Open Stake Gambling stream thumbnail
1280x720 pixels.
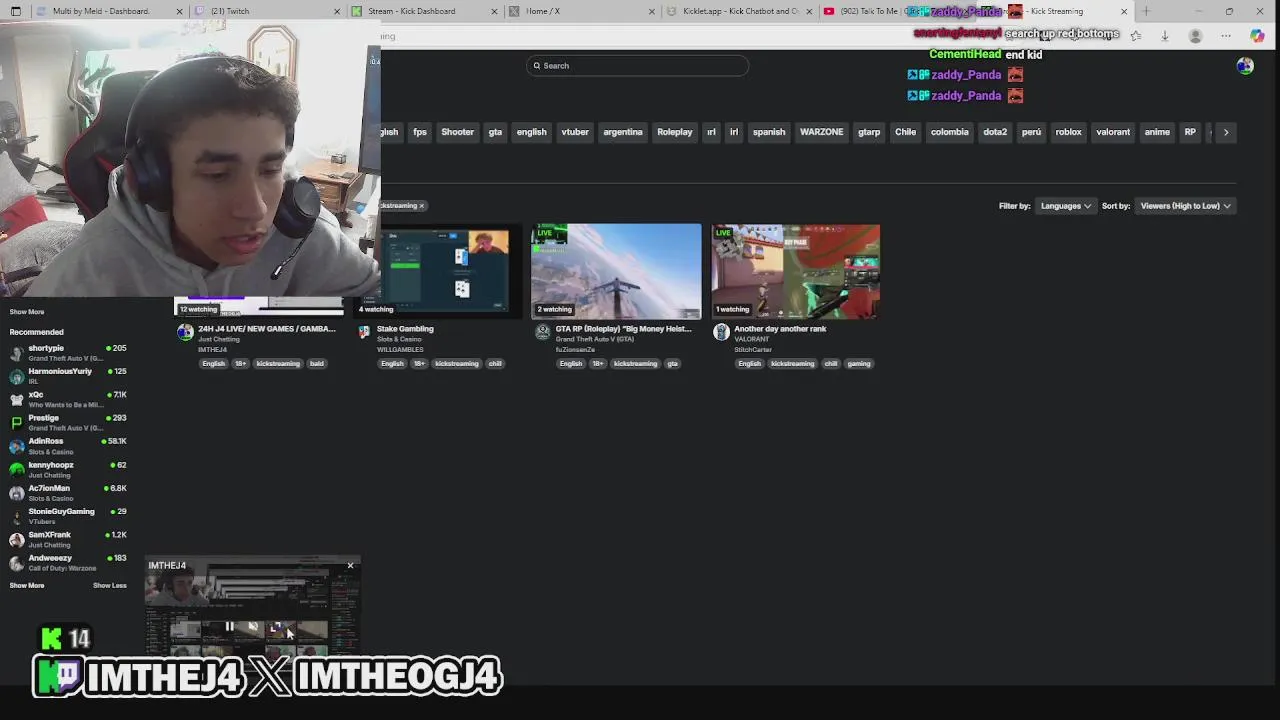[440, 271]
